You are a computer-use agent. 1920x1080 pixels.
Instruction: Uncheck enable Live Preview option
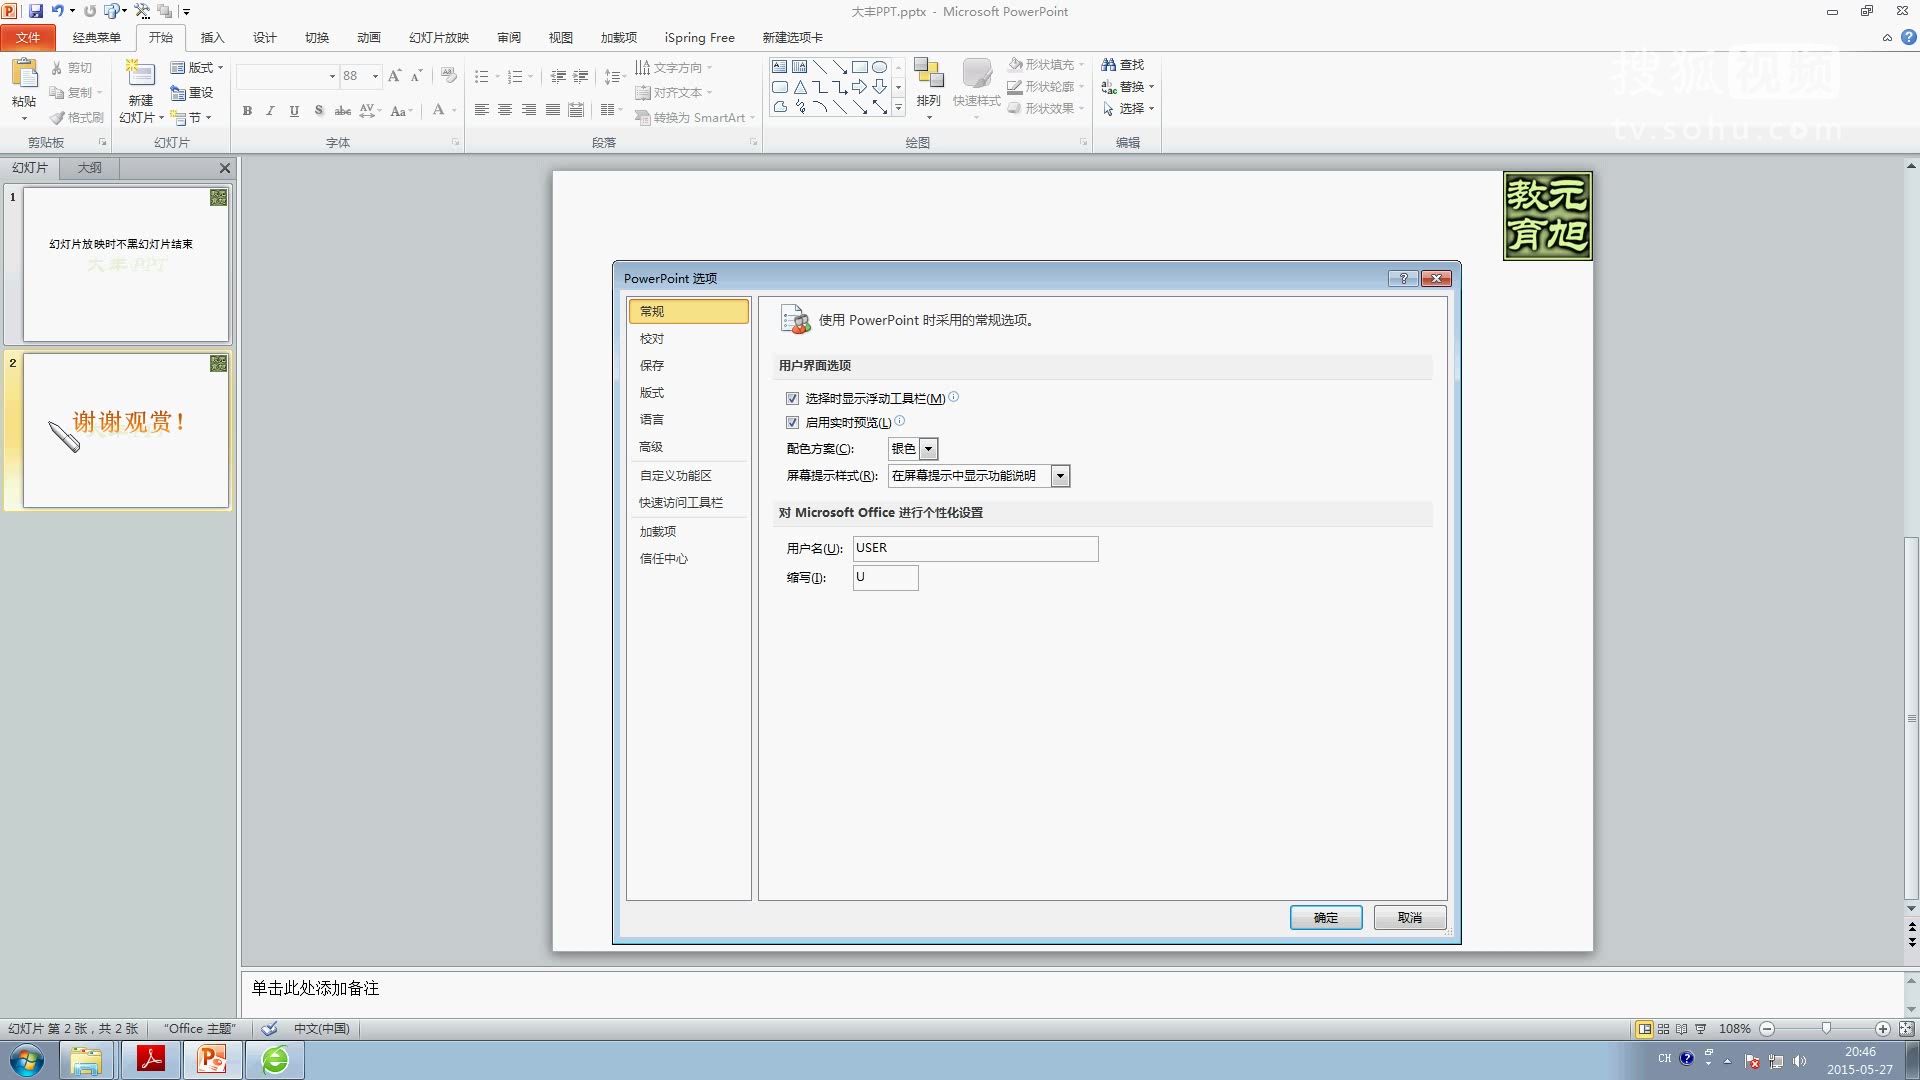pos(793,422)
